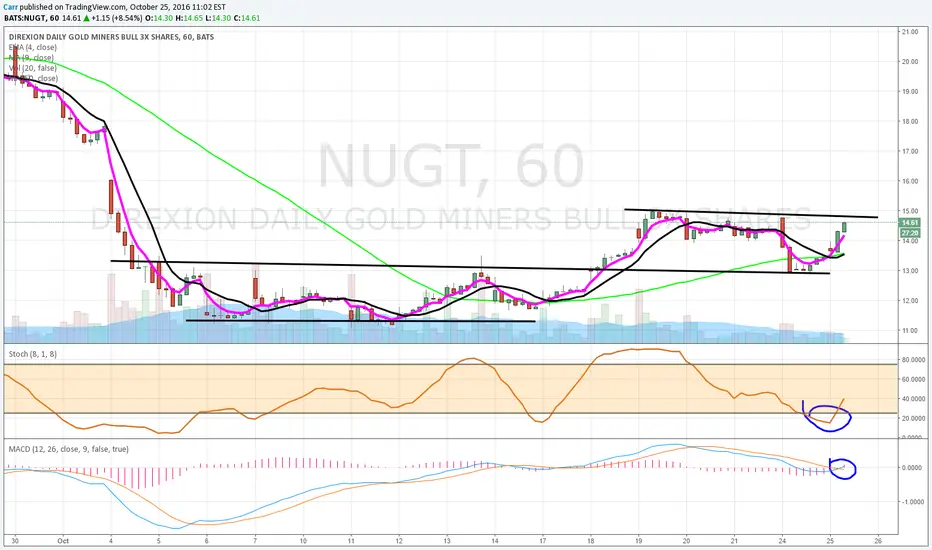Click the 7 date label on time axis

tap(255, 541)
